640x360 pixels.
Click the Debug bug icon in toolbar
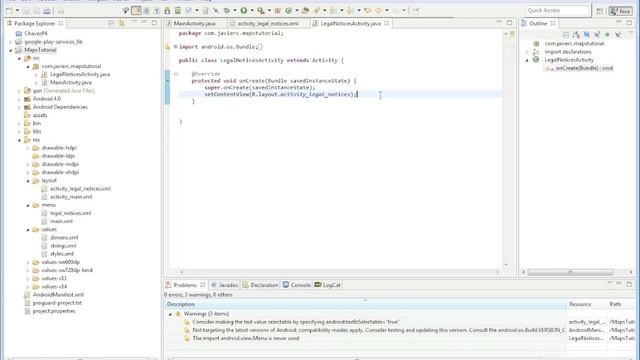click(x=226, y=11)
